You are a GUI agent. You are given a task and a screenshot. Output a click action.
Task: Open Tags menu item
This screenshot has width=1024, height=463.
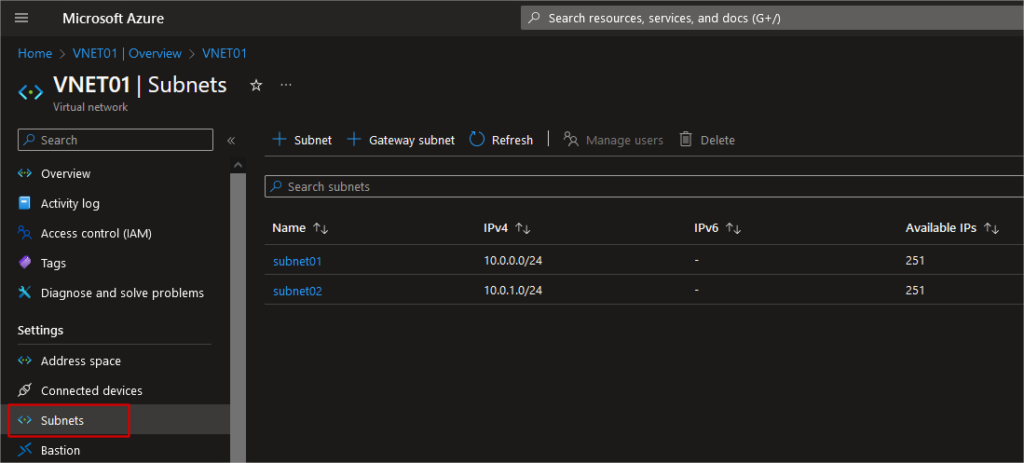(x=53, y=263)
